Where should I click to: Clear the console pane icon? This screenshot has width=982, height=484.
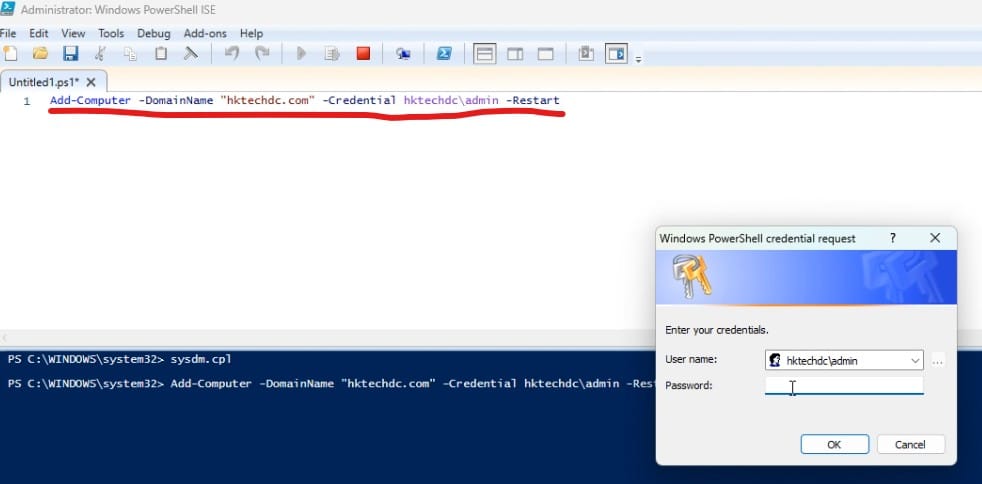(190, 53)
